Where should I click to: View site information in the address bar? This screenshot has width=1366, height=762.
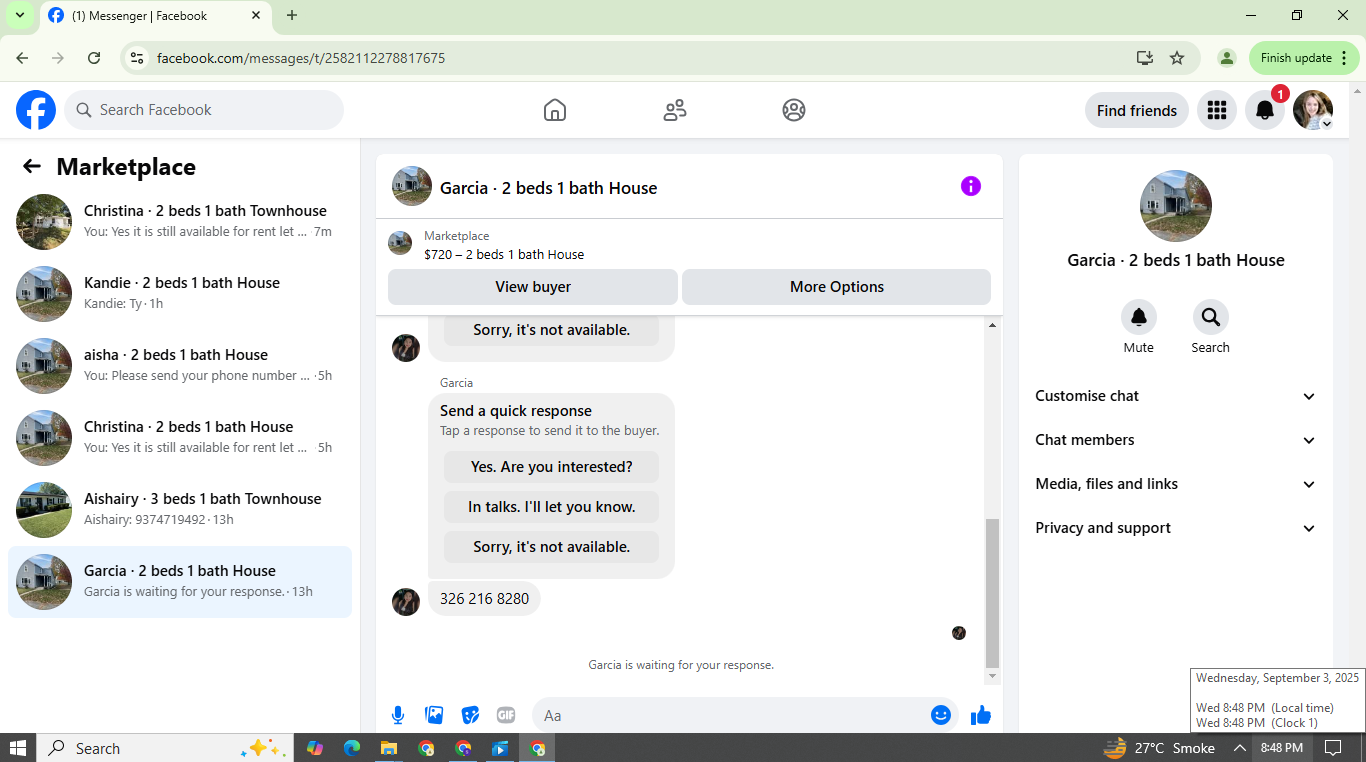click(x=137, y=58)
